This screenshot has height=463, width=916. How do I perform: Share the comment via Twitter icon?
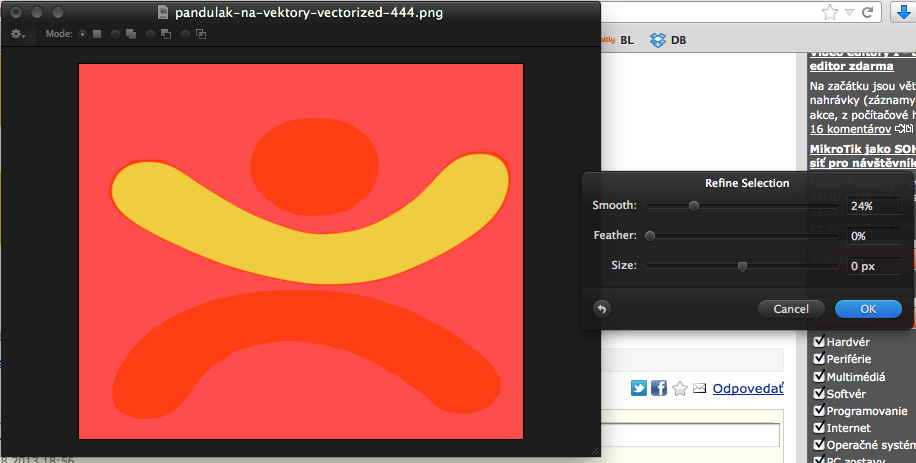(639, 388)
